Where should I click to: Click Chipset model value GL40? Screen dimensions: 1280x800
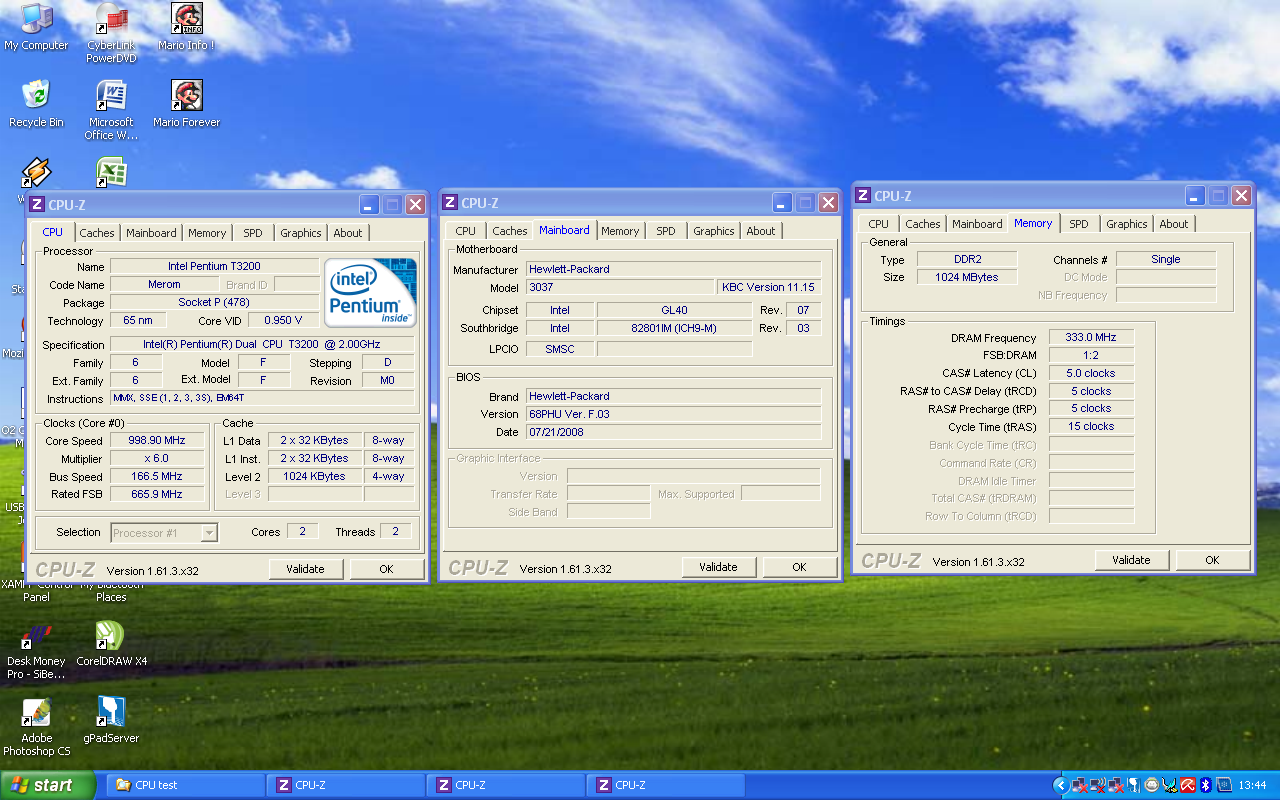[x=675, y=311]
